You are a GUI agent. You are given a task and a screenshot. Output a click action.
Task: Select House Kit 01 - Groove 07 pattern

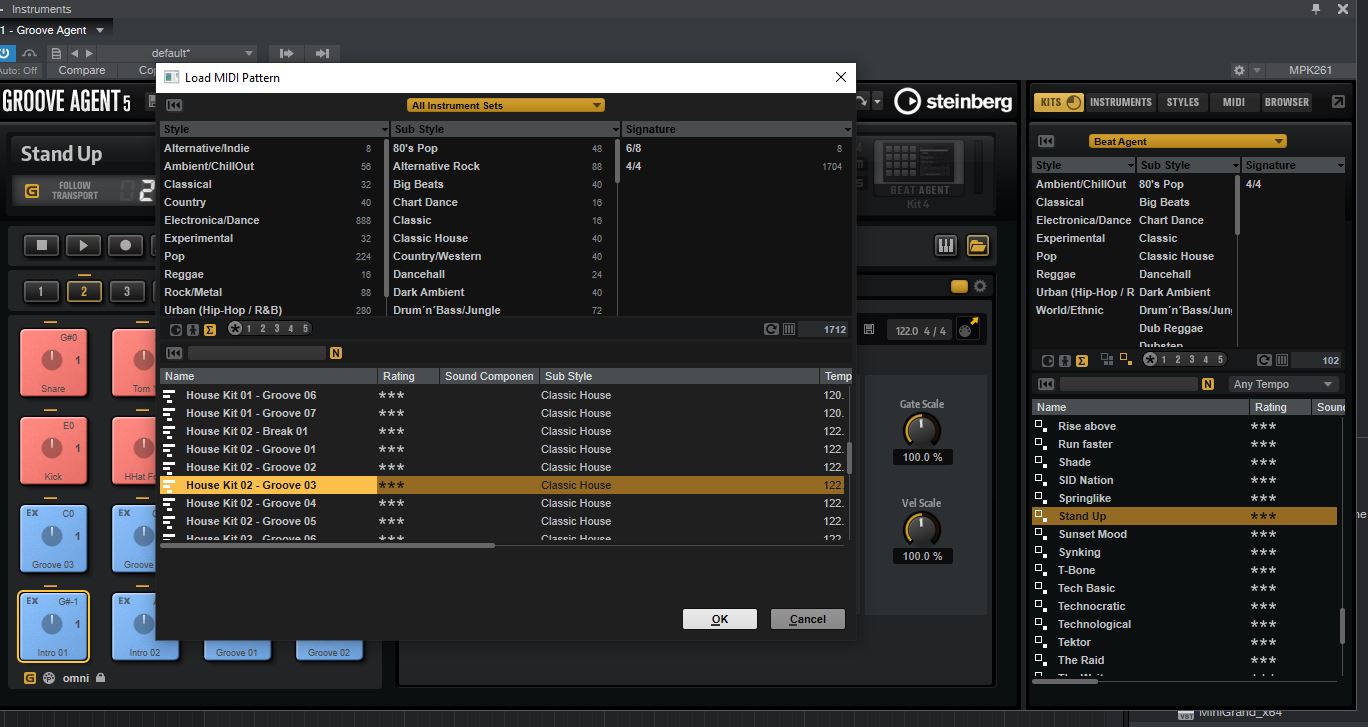502,413
